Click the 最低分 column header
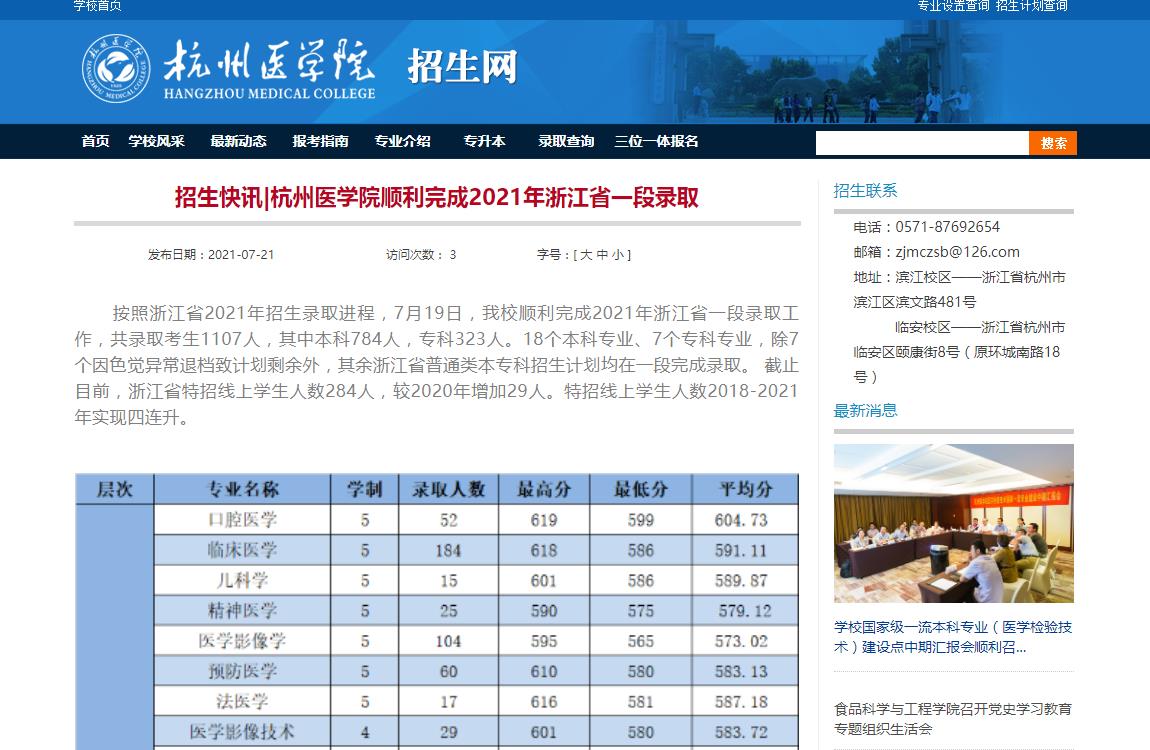Image resolution: width=1150 pixels, height=750 pixels. [641, 489]
